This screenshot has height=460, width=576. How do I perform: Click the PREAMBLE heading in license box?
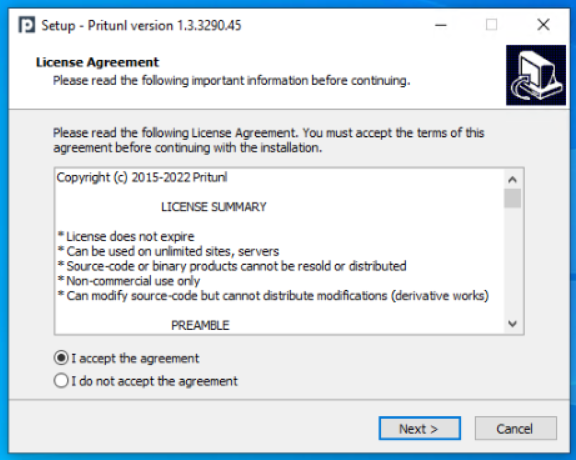200,325
